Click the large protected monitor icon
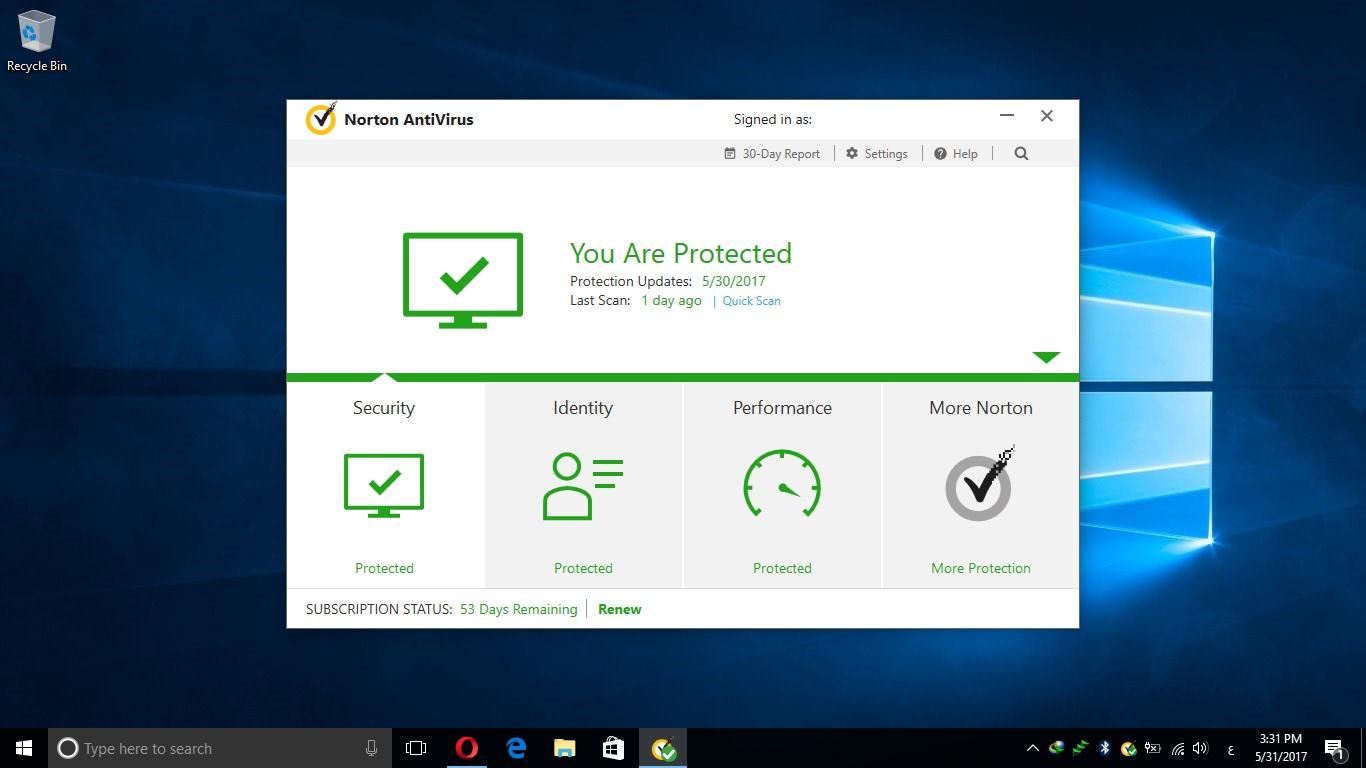Screen dimensions: 1366x768 463,280
